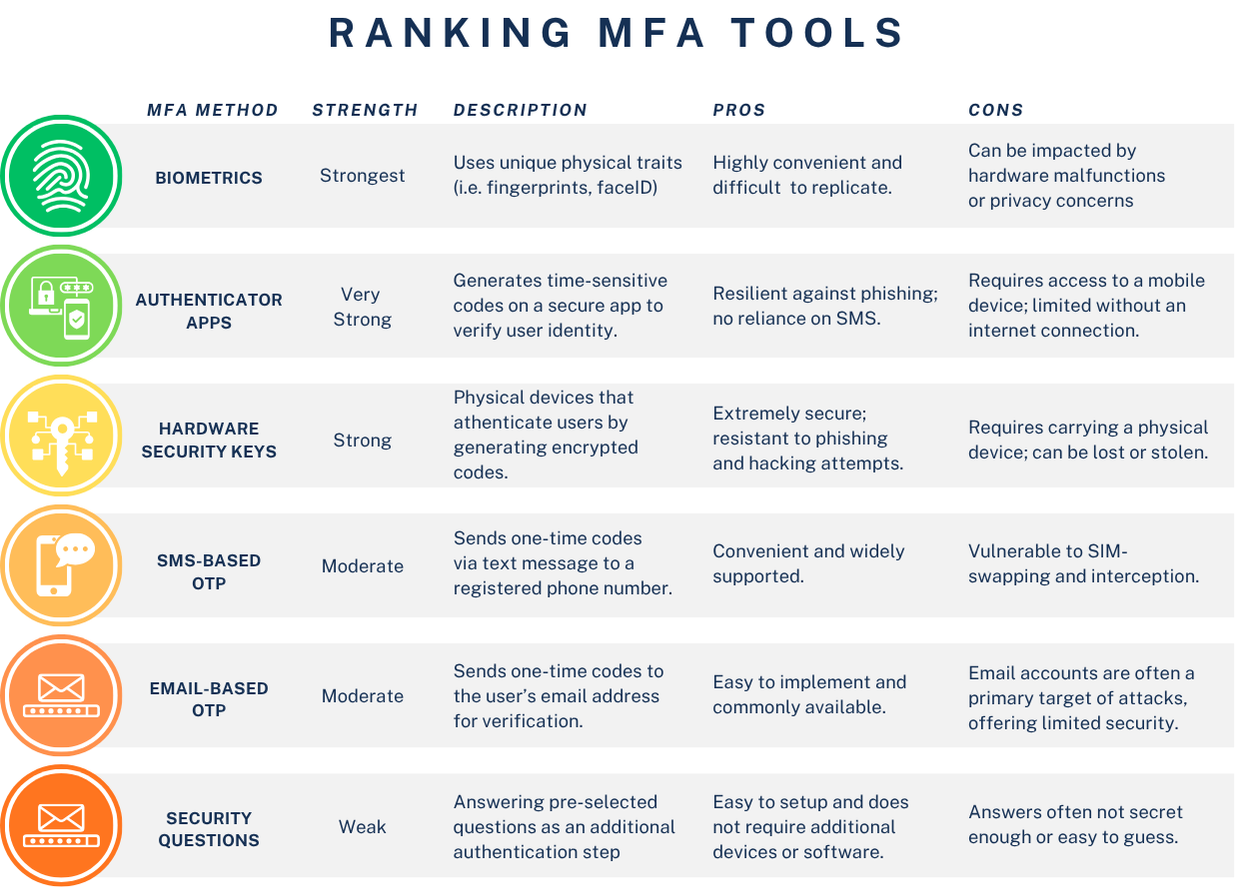Select the MFA Method column header
The image size is (1235, 887).
pos(213,110)
